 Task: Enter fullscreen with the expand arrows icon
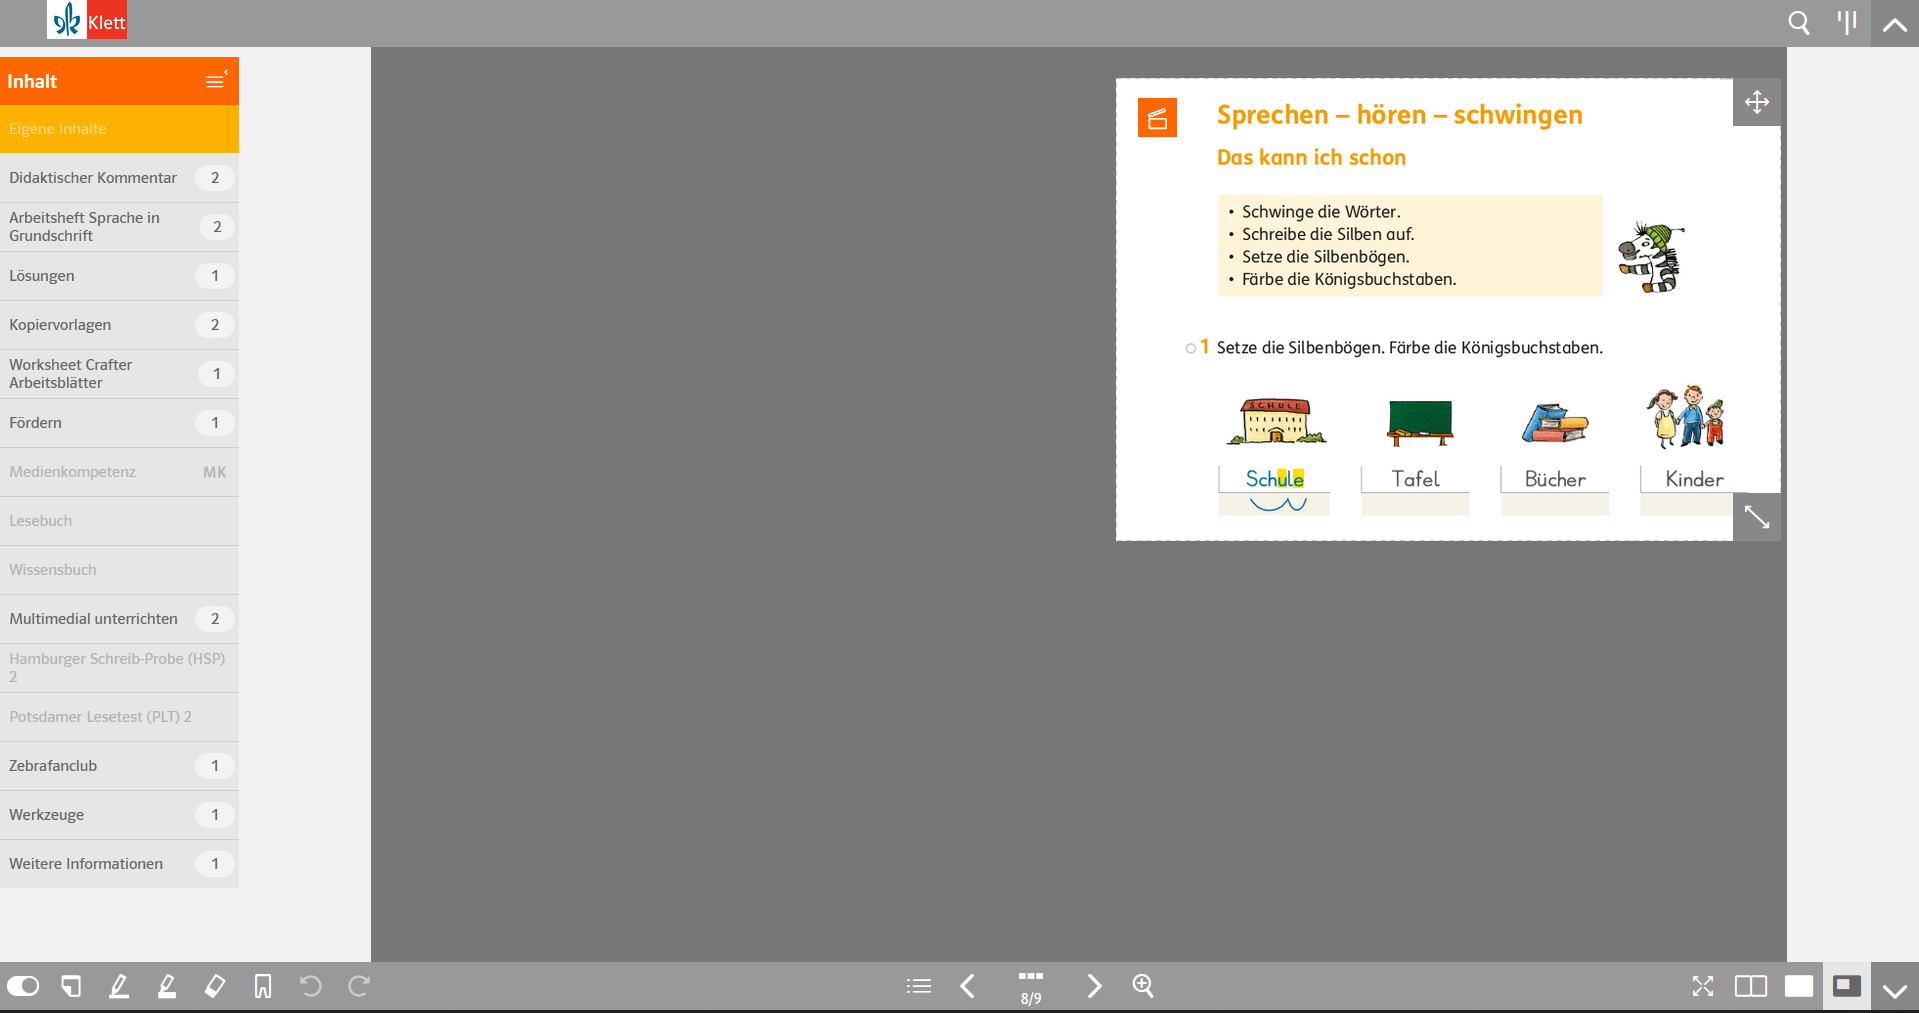click(x=1702, y=986)
